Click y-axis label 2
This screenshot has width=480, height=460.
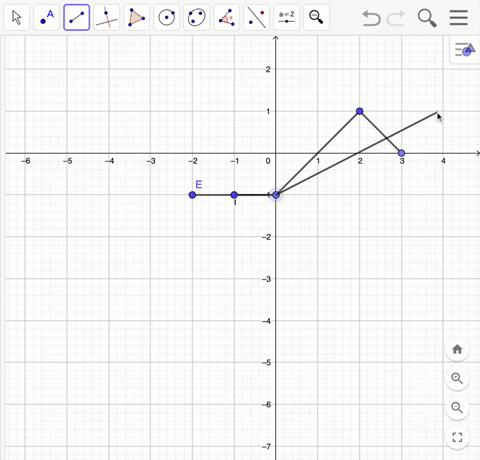(268, 69)
